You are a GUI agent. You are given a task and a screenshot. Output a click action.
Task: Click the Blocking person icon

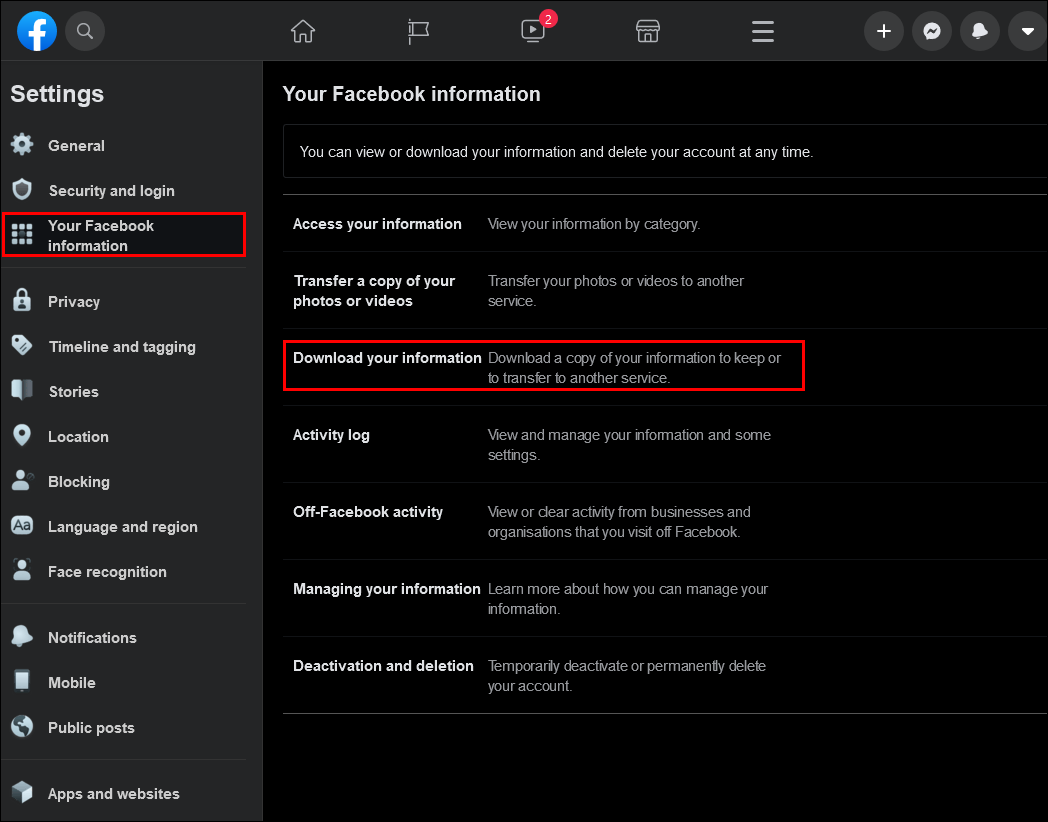(22, 481)
